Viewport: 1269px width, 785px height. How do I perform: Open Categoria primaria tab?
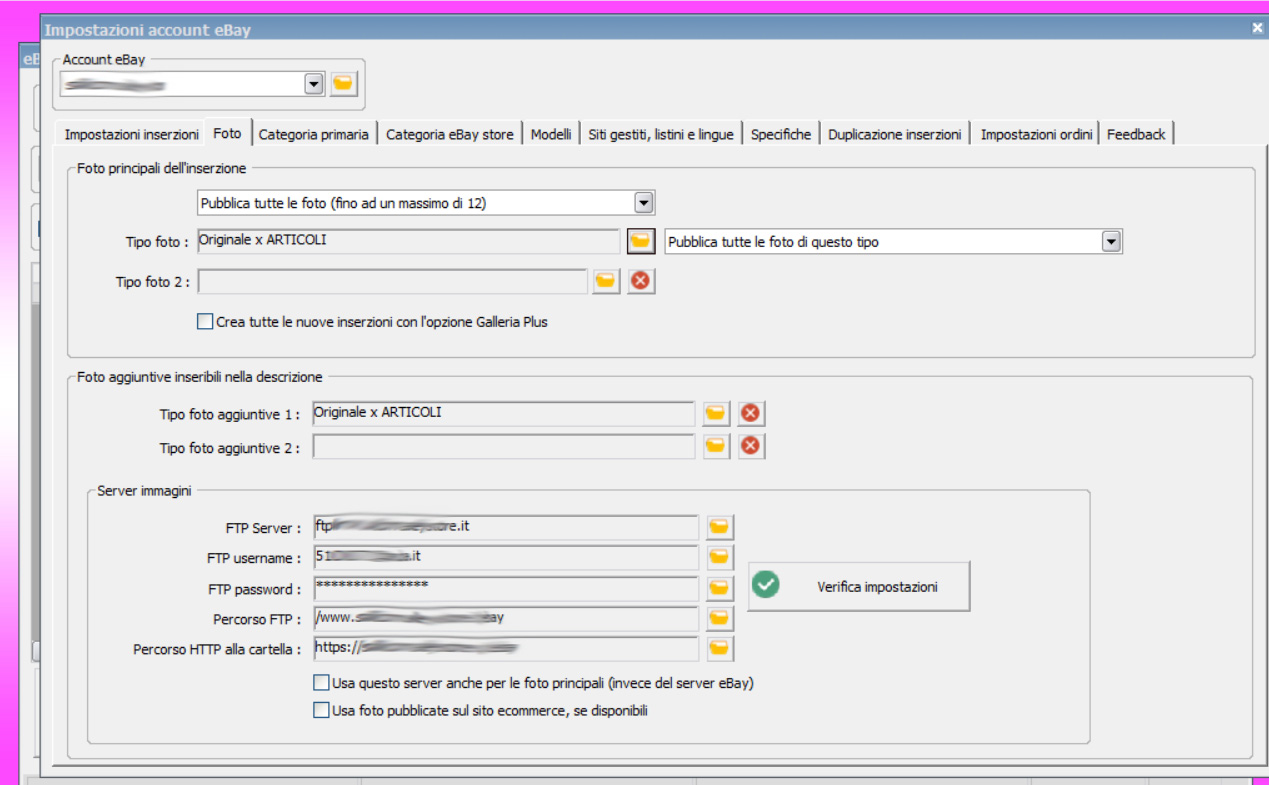point(314,134)
